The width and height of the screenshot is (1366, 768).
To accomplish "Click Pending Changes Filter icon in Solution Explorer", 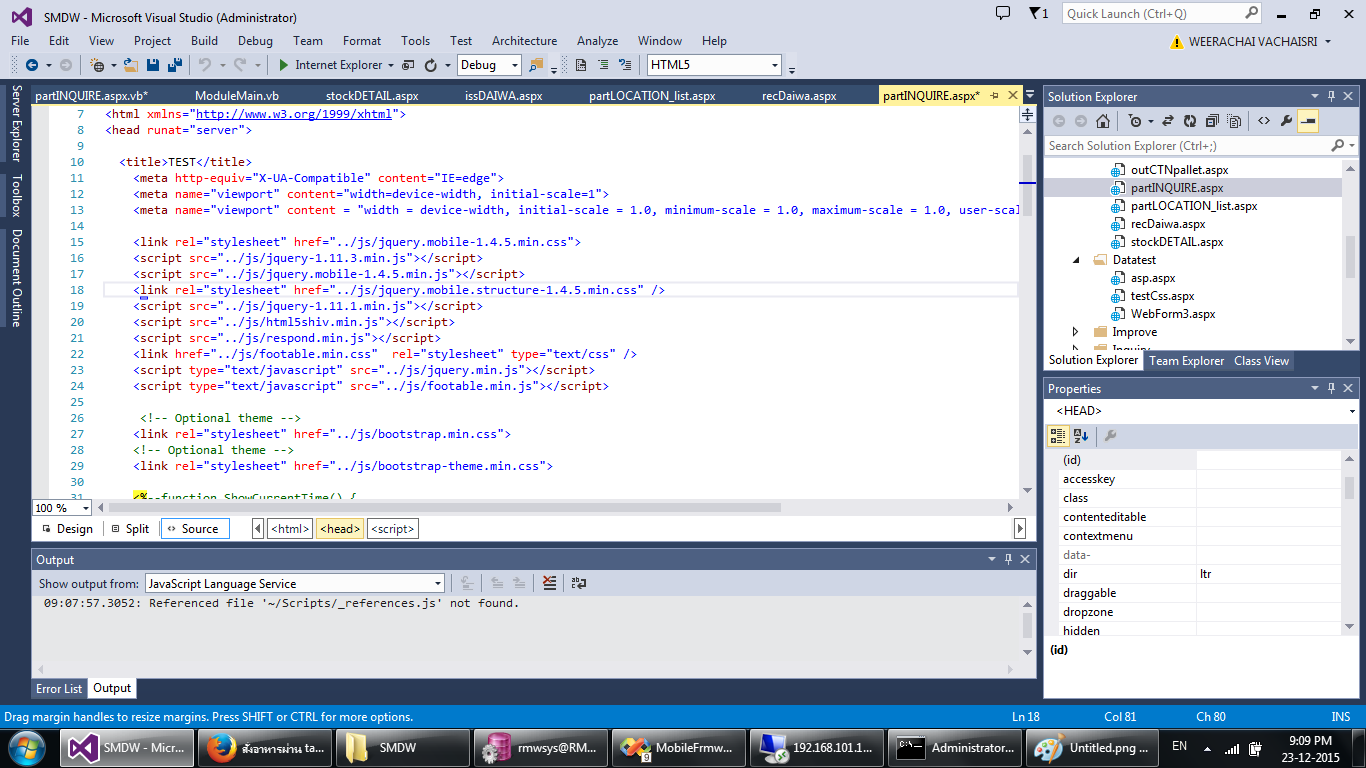I will click(x=1135, y=121).
